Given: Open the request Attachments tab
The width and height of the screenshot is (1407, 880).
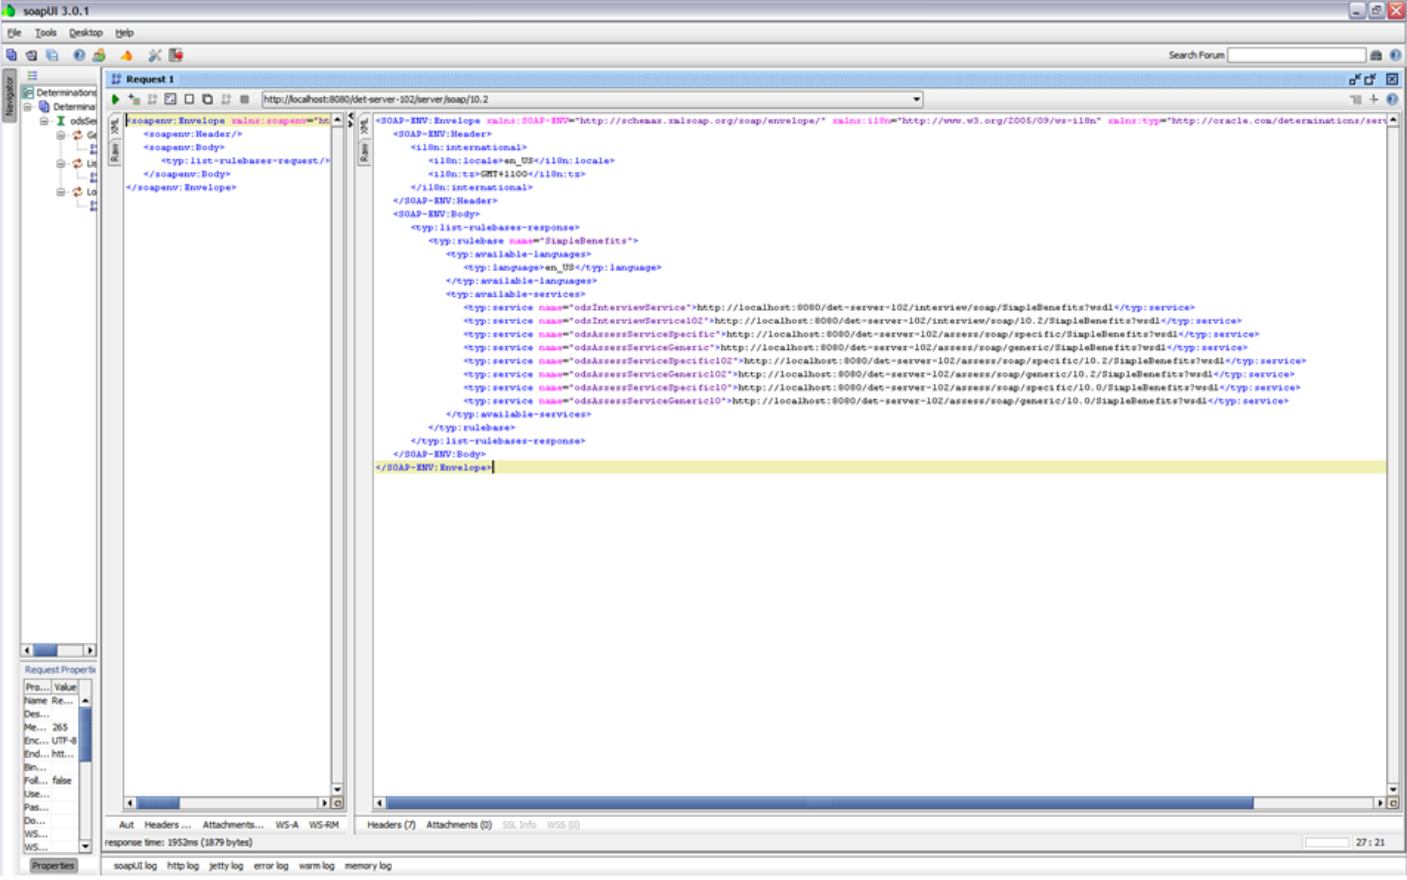Looking at the screenshot, I should (x=233, y=825).
